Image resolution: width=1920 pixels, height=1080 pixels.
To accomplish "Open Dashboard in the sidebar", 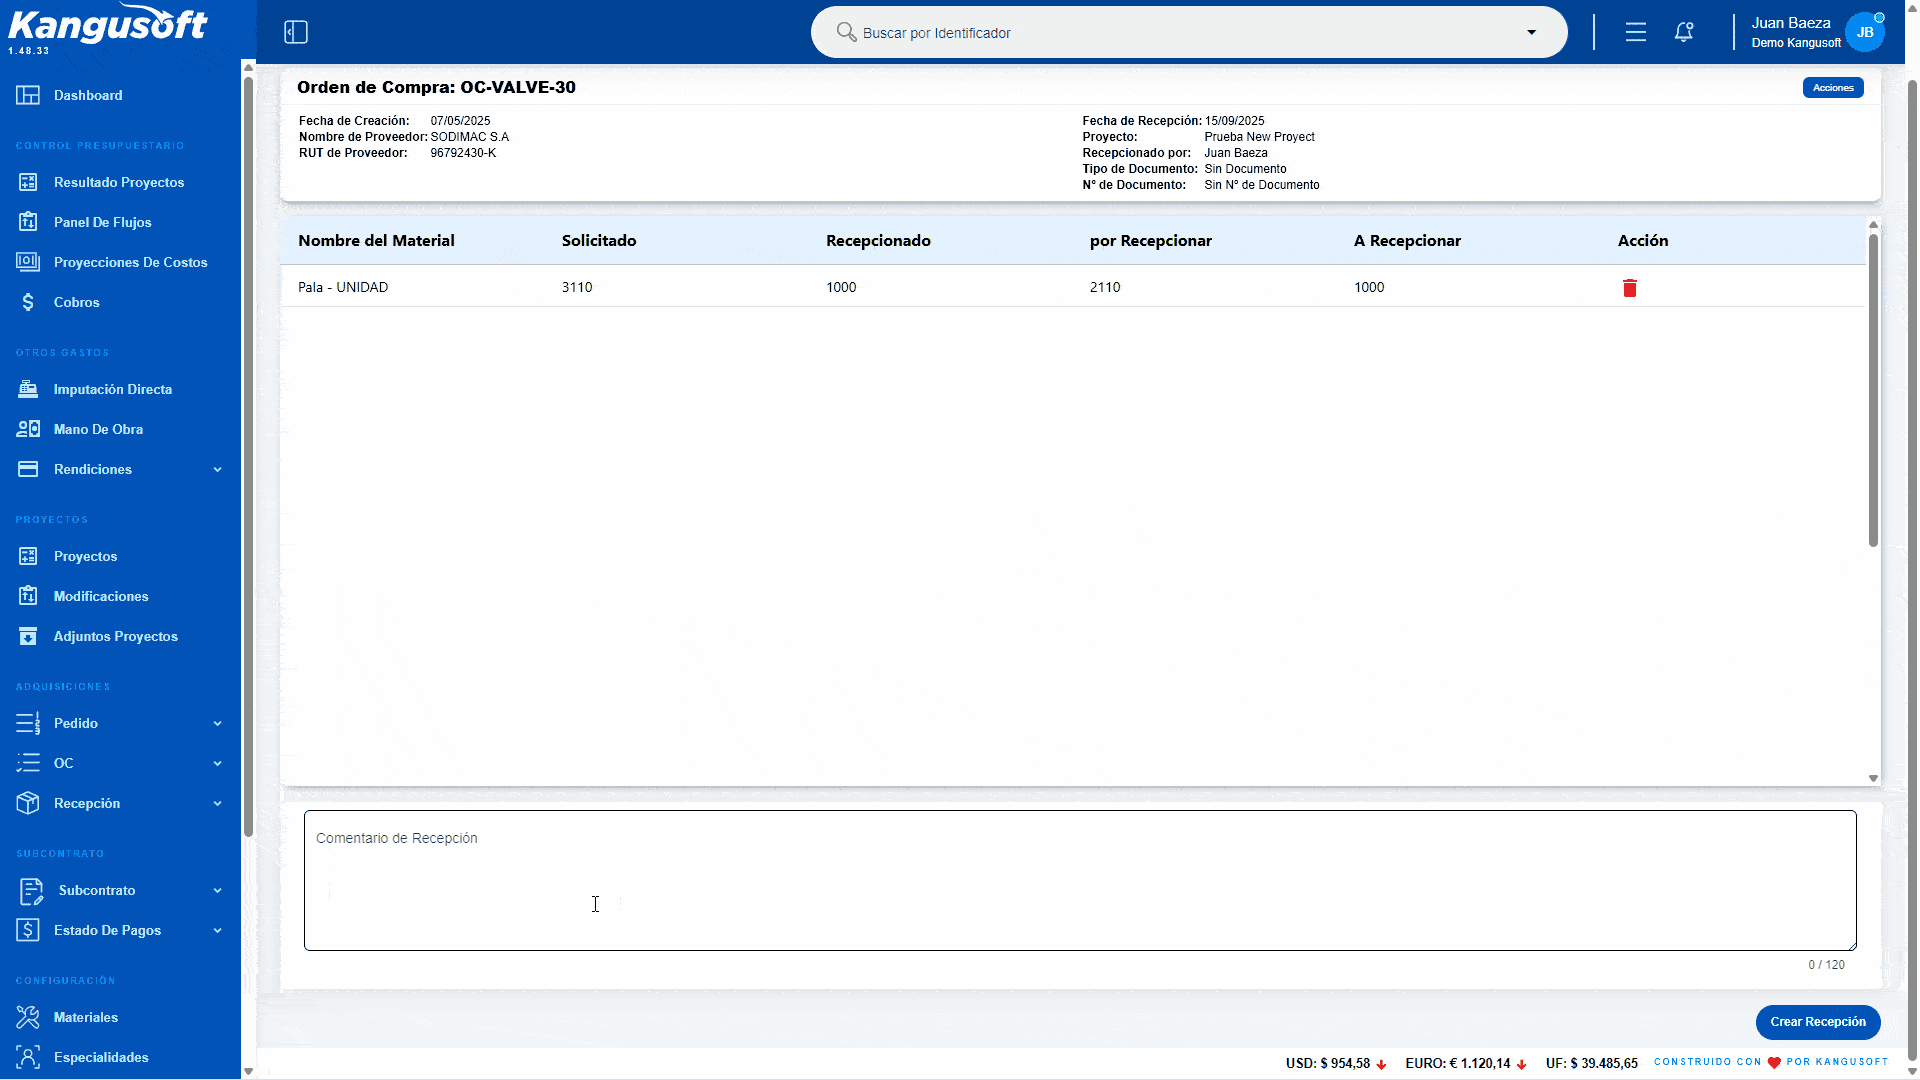I will [88, 95].
